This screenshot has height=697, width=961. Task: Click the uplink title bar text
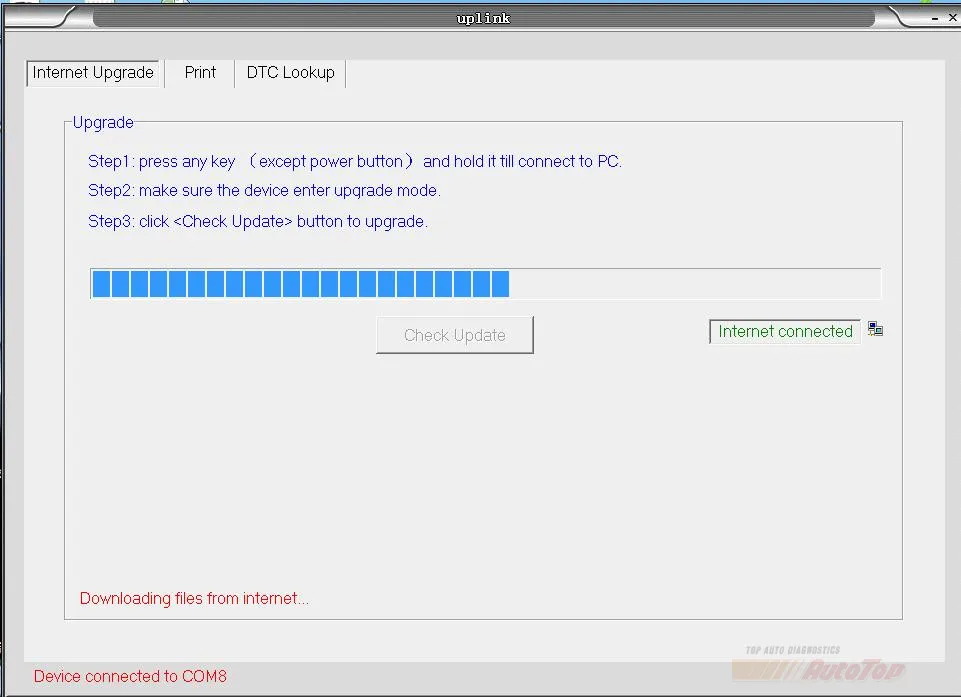click(484, 18)
